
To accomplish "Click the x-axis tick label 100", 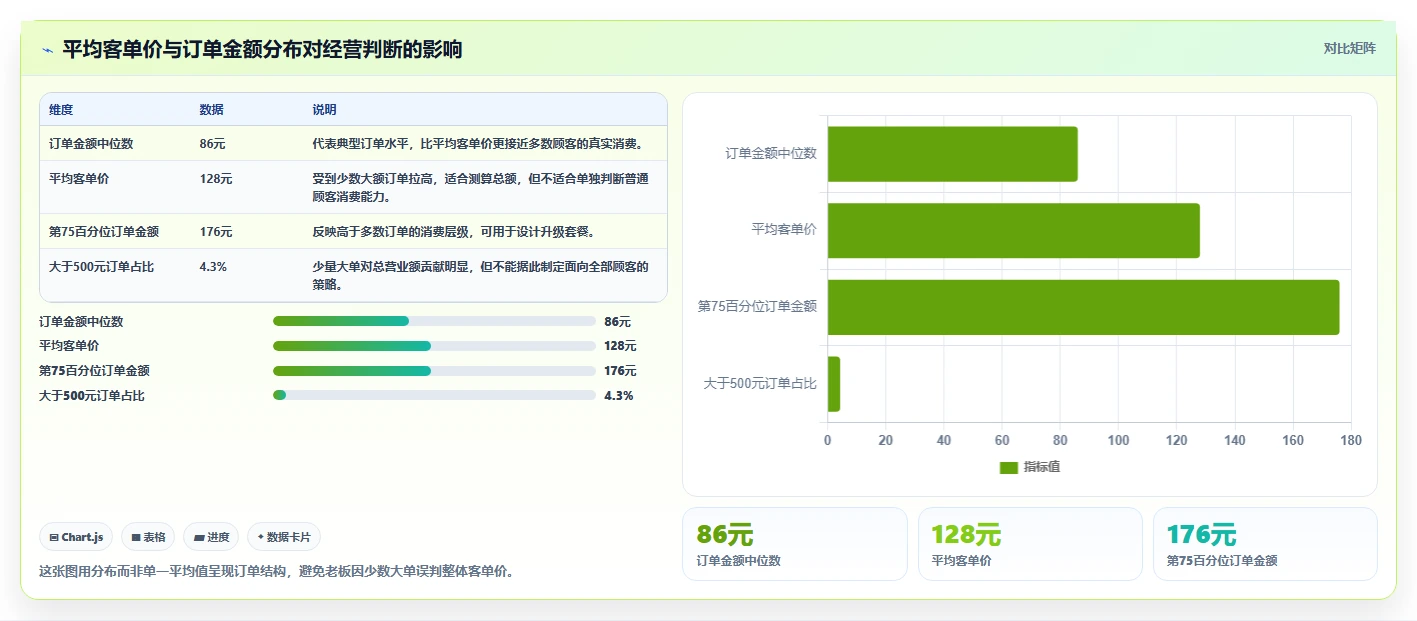I will [1118, 441].
